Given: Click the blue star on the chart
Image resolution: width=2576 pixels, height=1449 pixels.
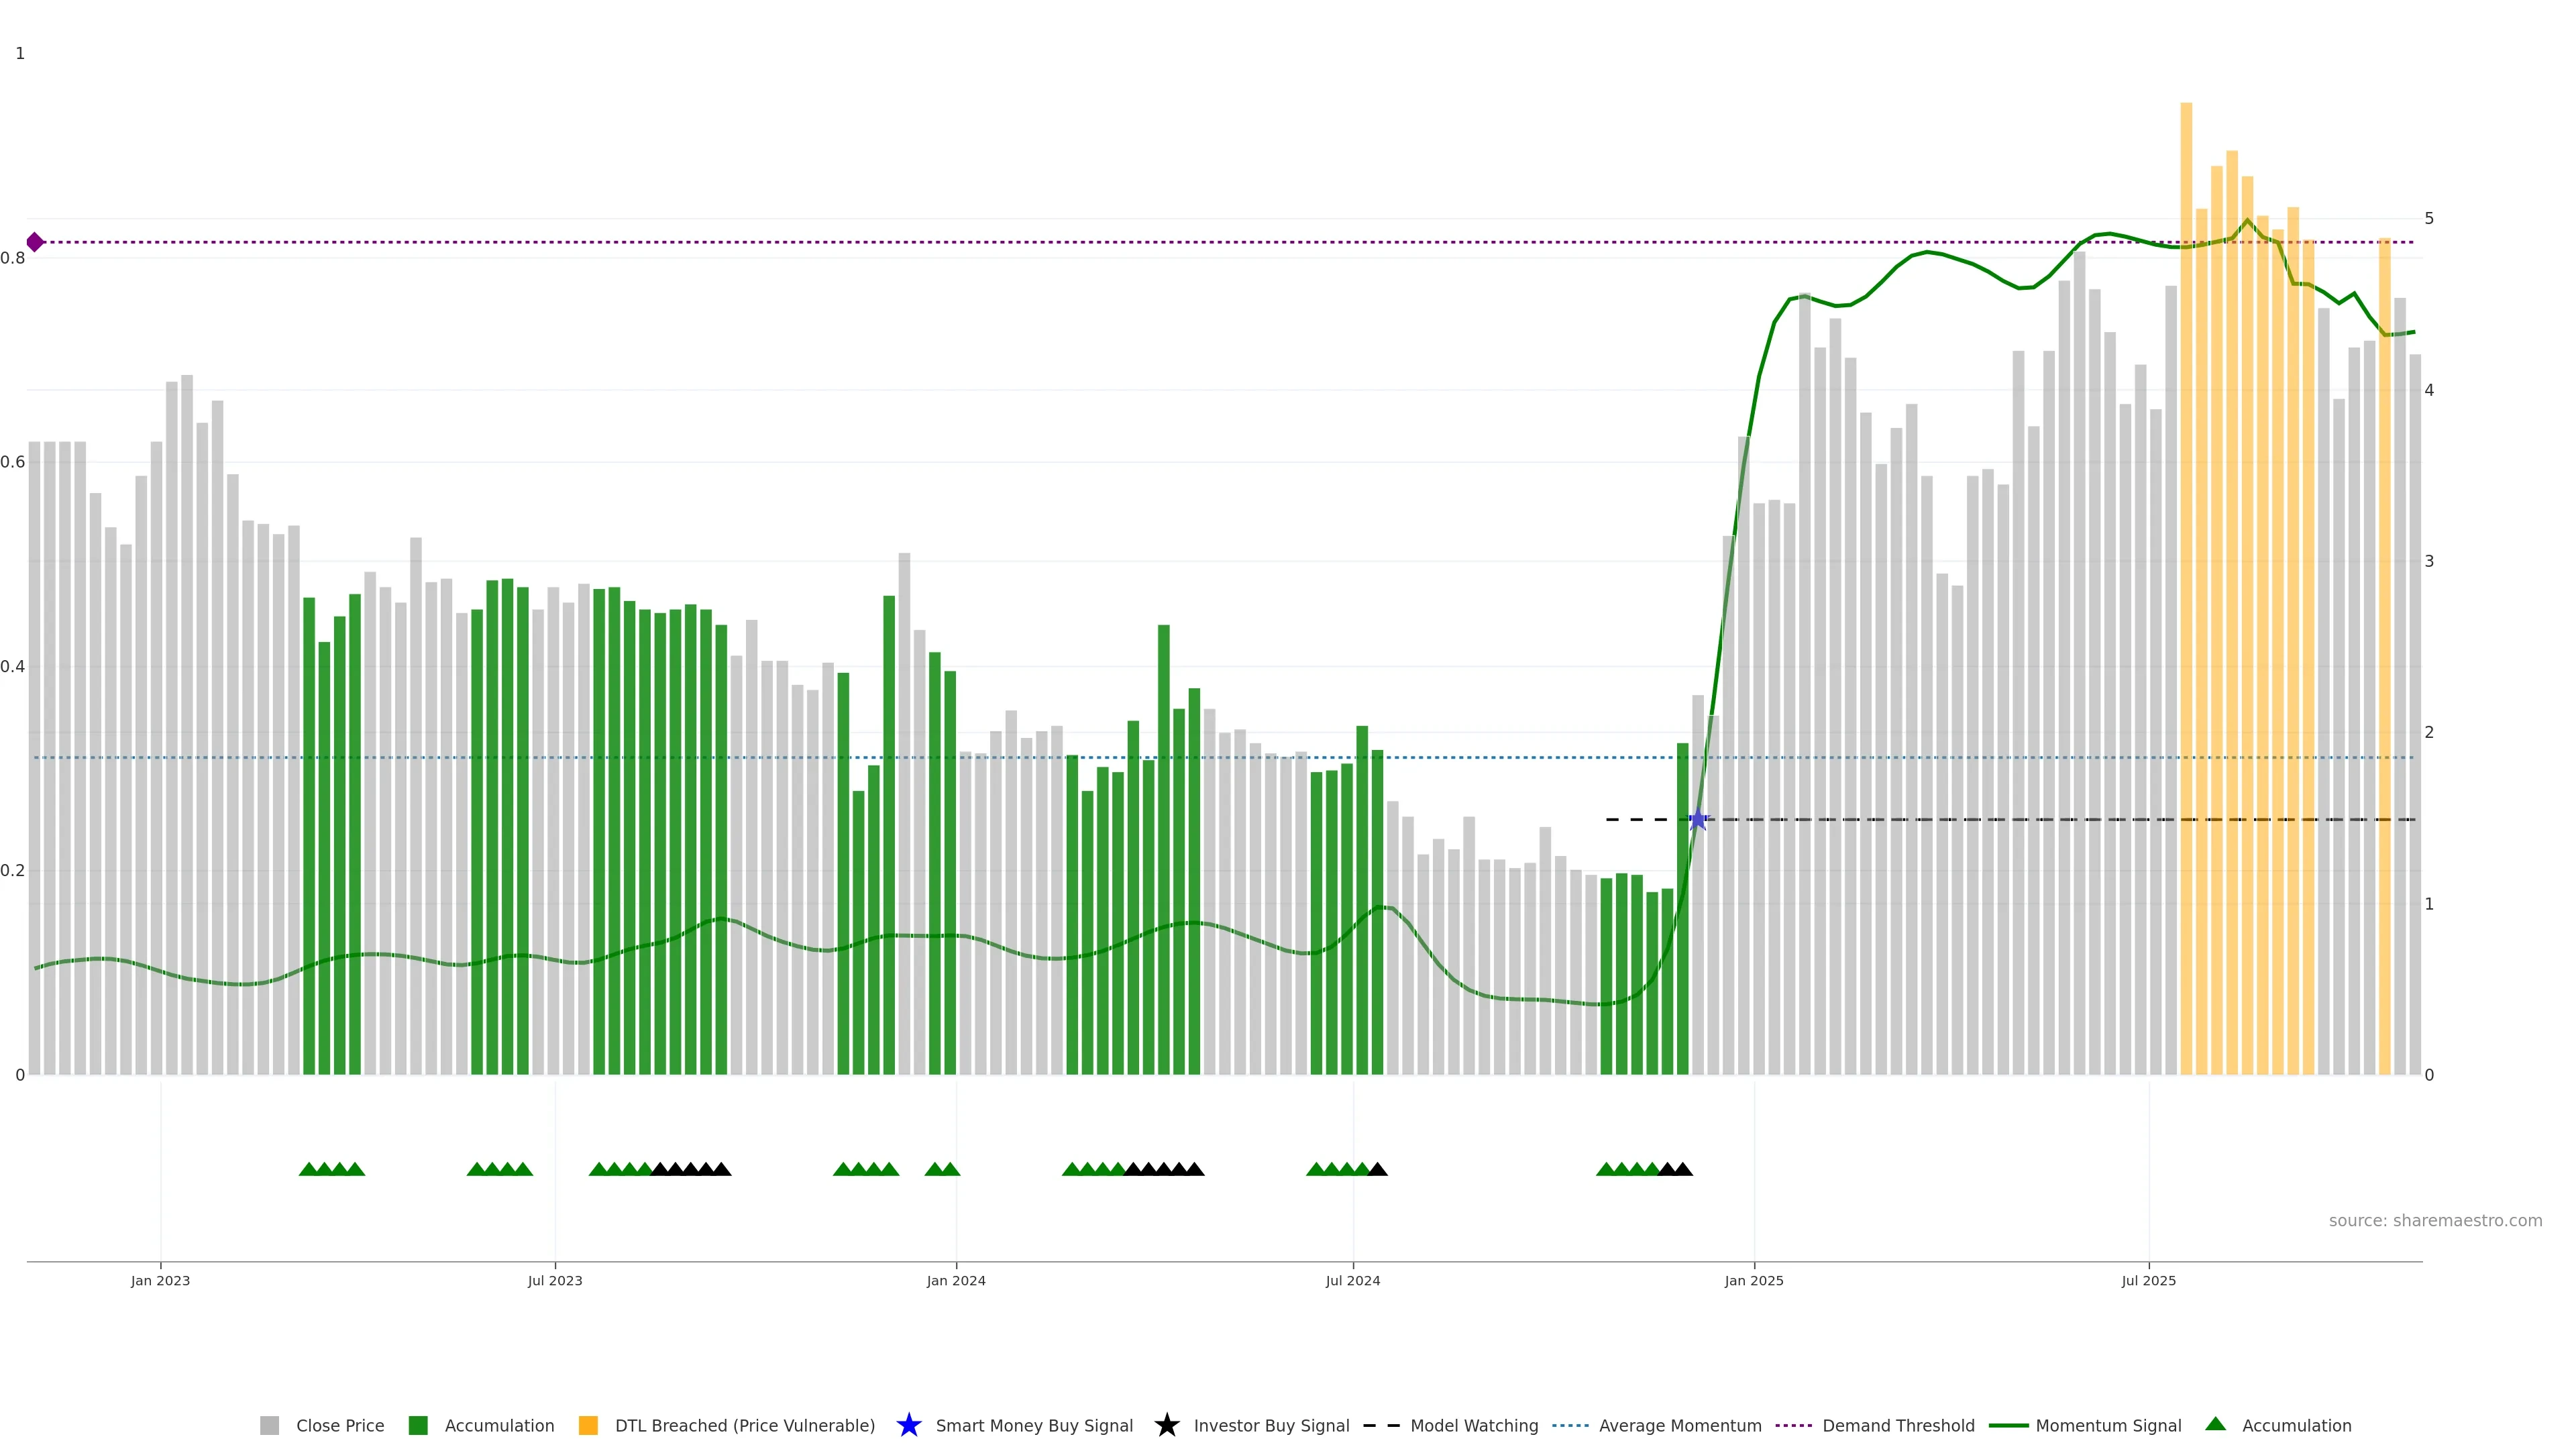Looking at the screenshot, I should click(x=1697, y=820).
